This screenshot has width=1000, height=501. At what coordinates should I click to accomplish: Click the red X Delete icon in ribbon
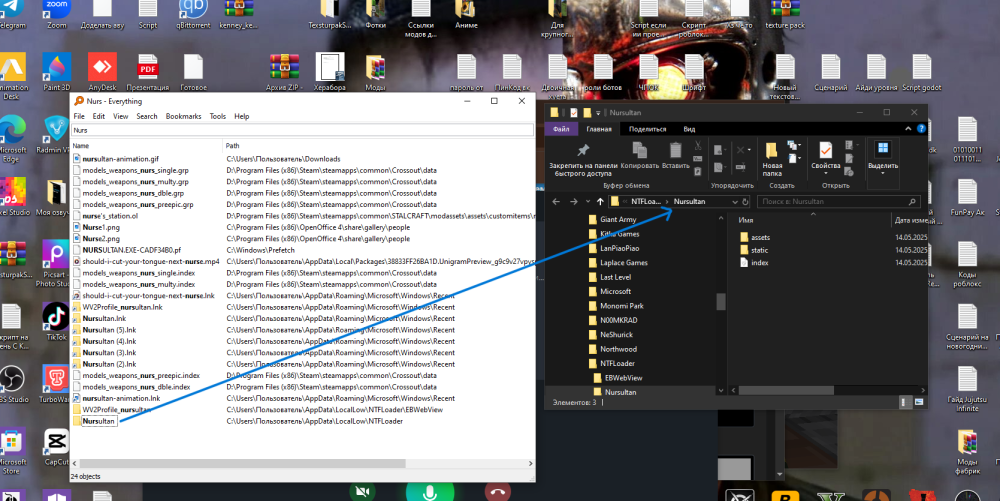[740, 150]
